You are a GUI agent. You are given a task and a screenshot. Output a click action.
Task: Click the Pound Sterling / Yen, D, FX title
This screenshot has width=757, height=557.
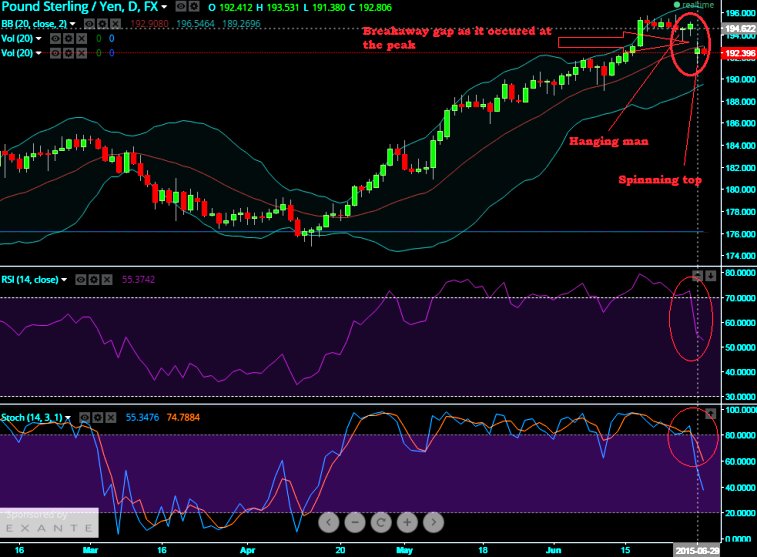[x=80, y=7]
